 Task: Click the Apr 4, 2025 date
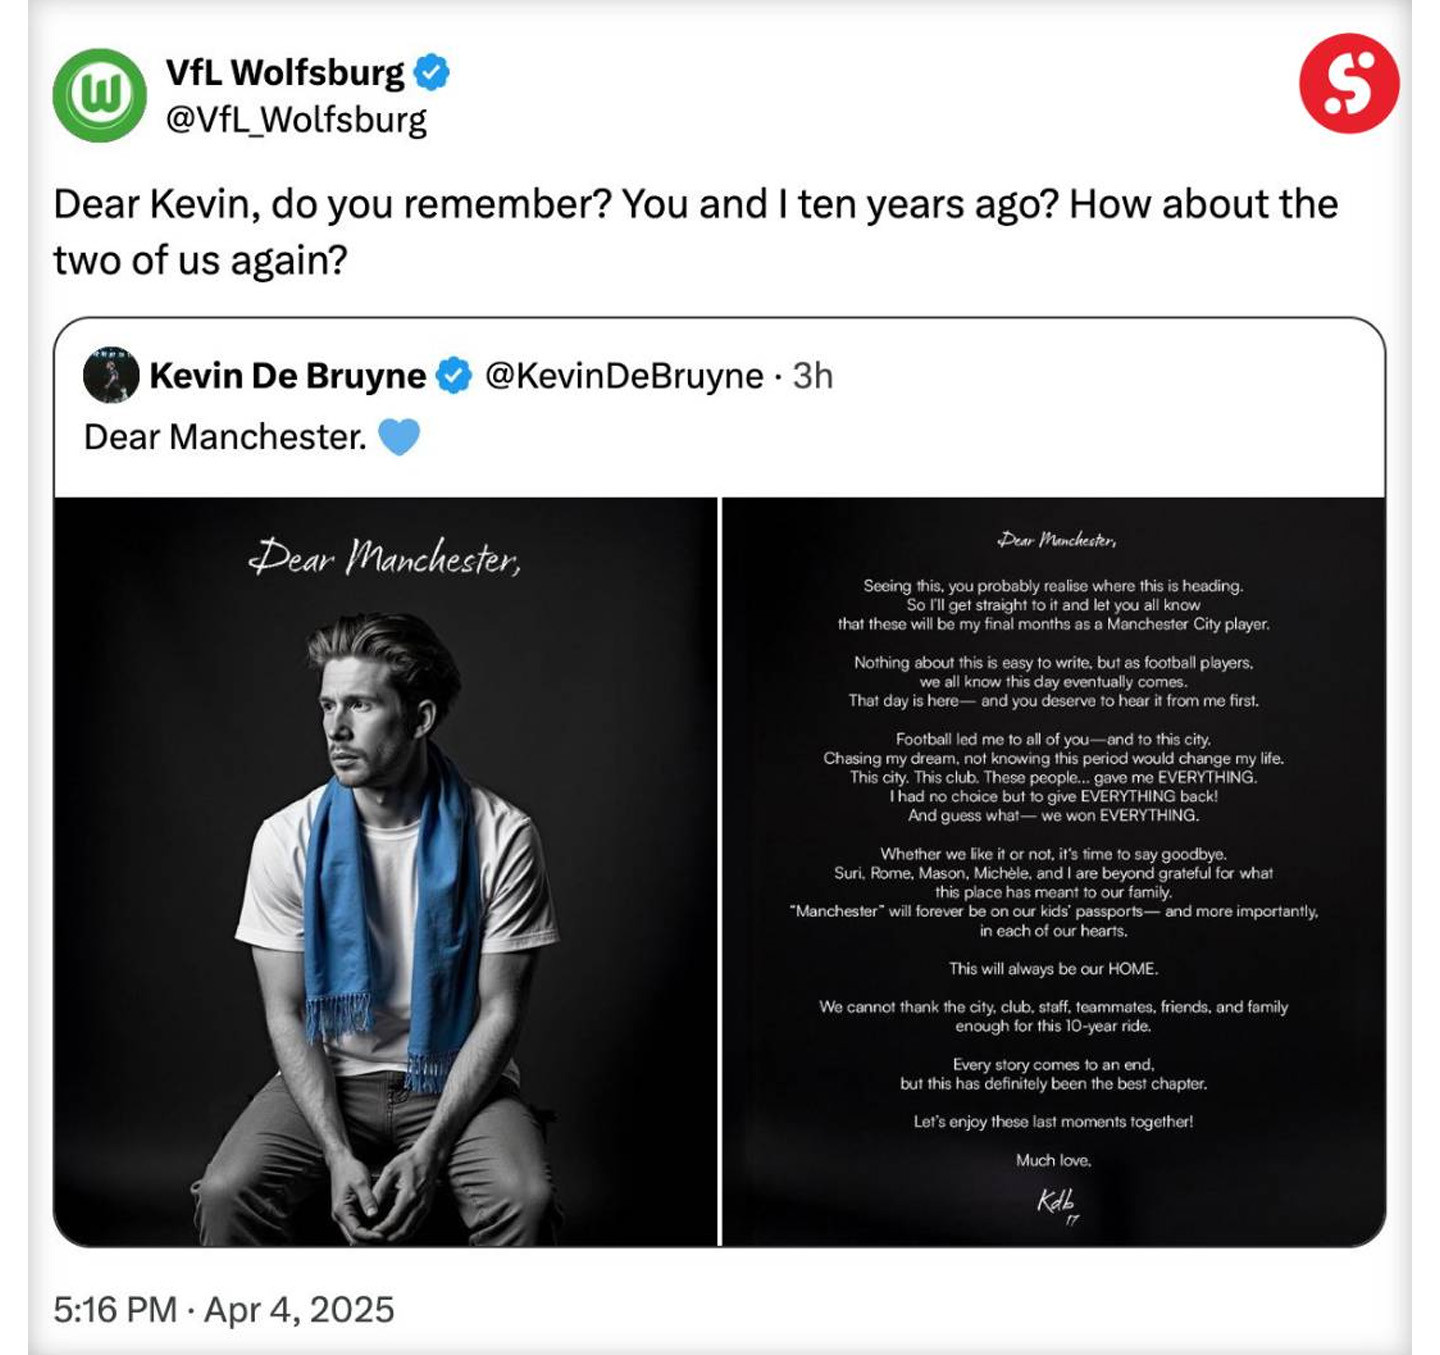[299, 1309]
